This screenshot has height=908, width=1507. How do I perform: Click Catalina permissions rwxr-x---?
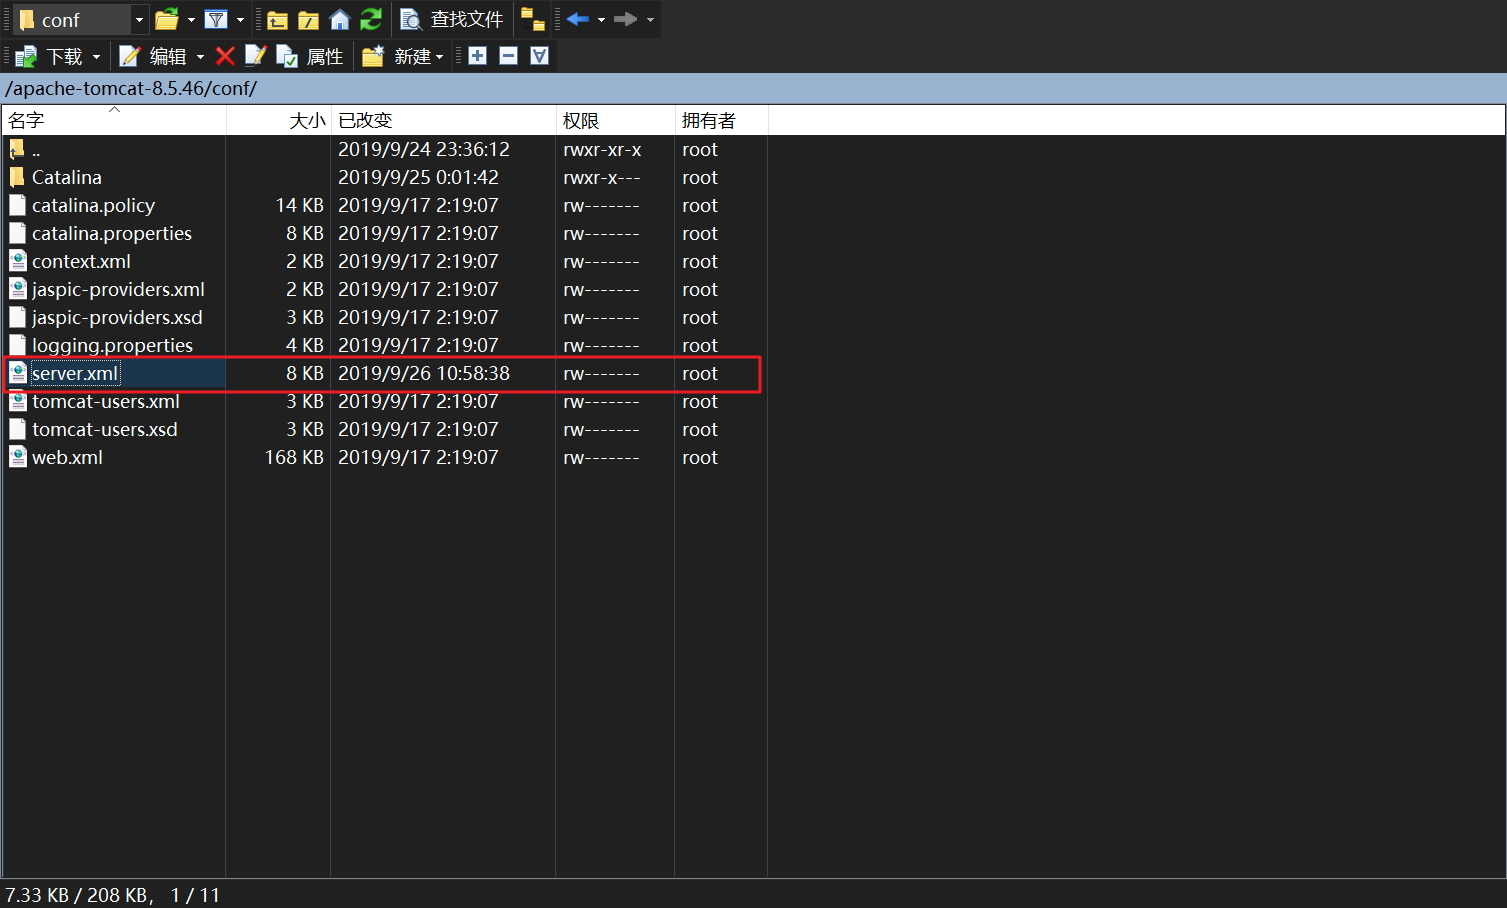point(602,177)
